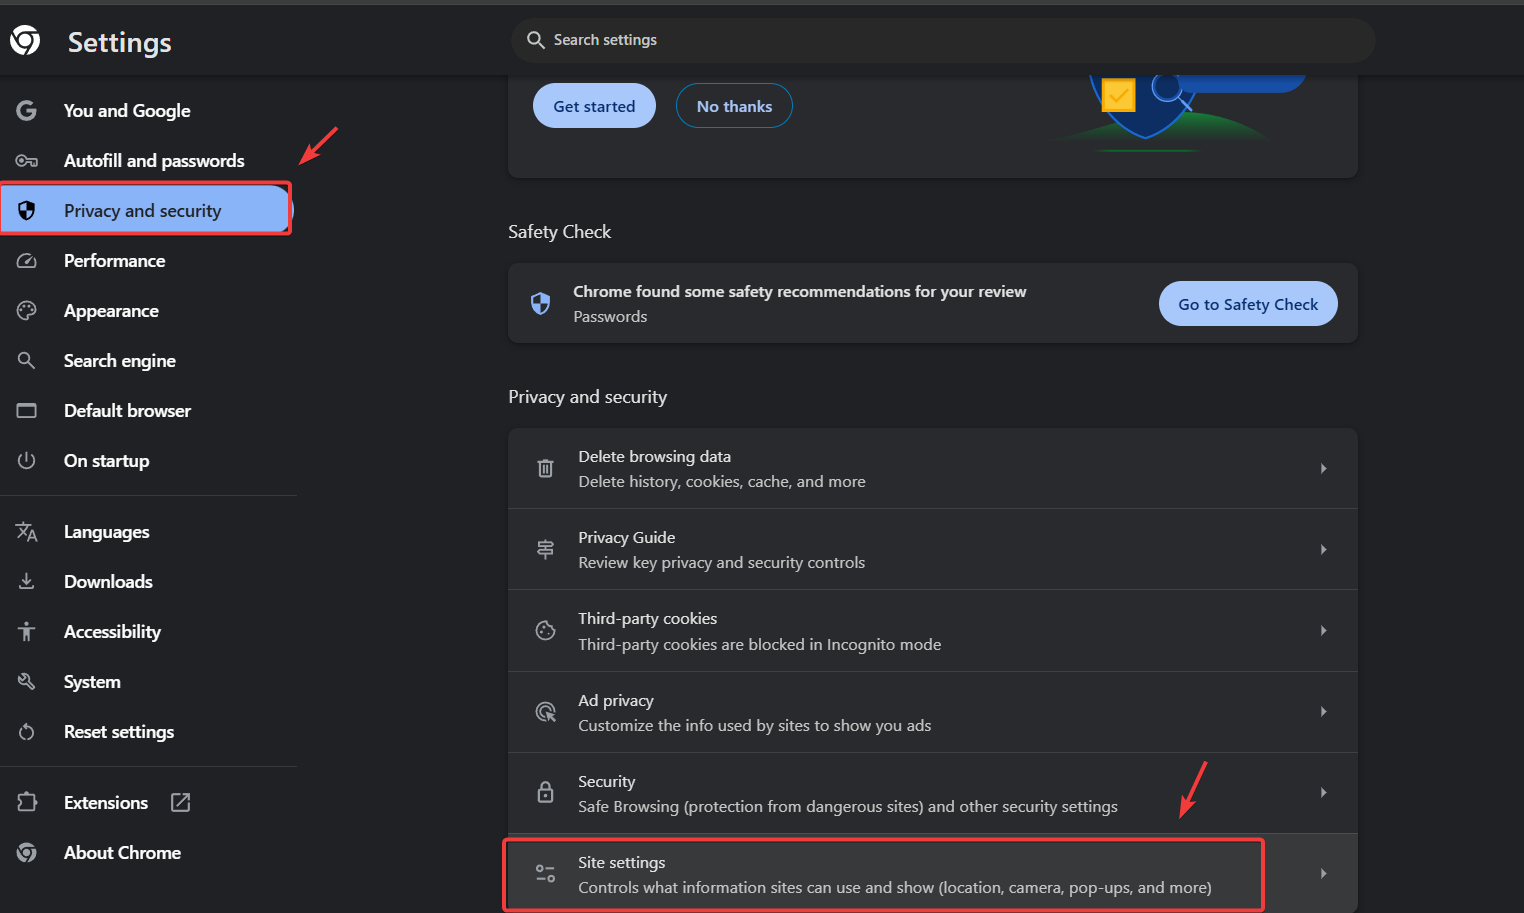The height and width of the screenshot is (913, 1524).
Task: Open Security via its right arrow
Action: click(x=1323, y=792)
